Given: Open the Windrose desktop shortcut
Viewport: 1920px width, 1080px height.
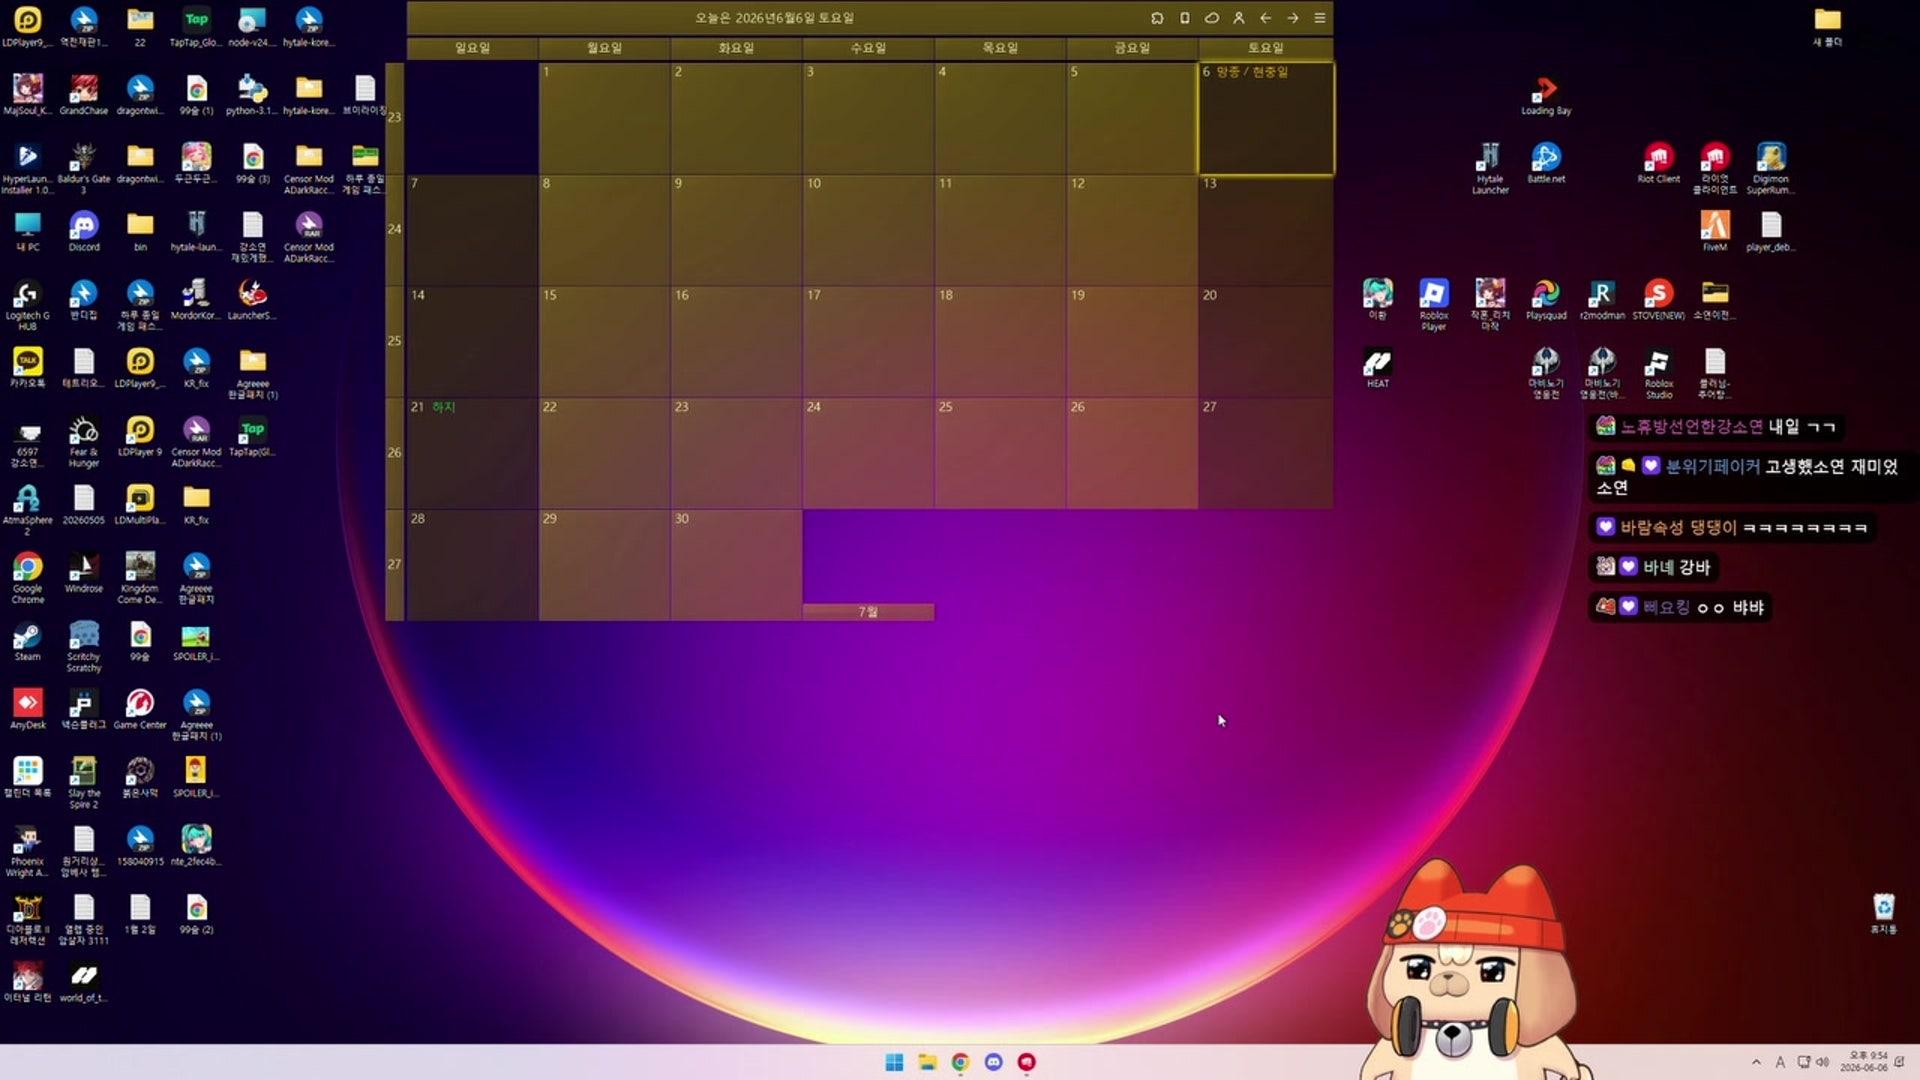Looking at the screenshot, I should tap(84, 572).
